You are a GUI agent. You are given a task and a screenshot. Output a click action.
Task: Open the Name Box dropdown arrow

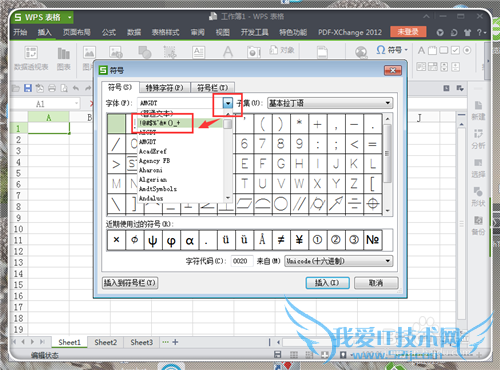click(x=76, y=104)
